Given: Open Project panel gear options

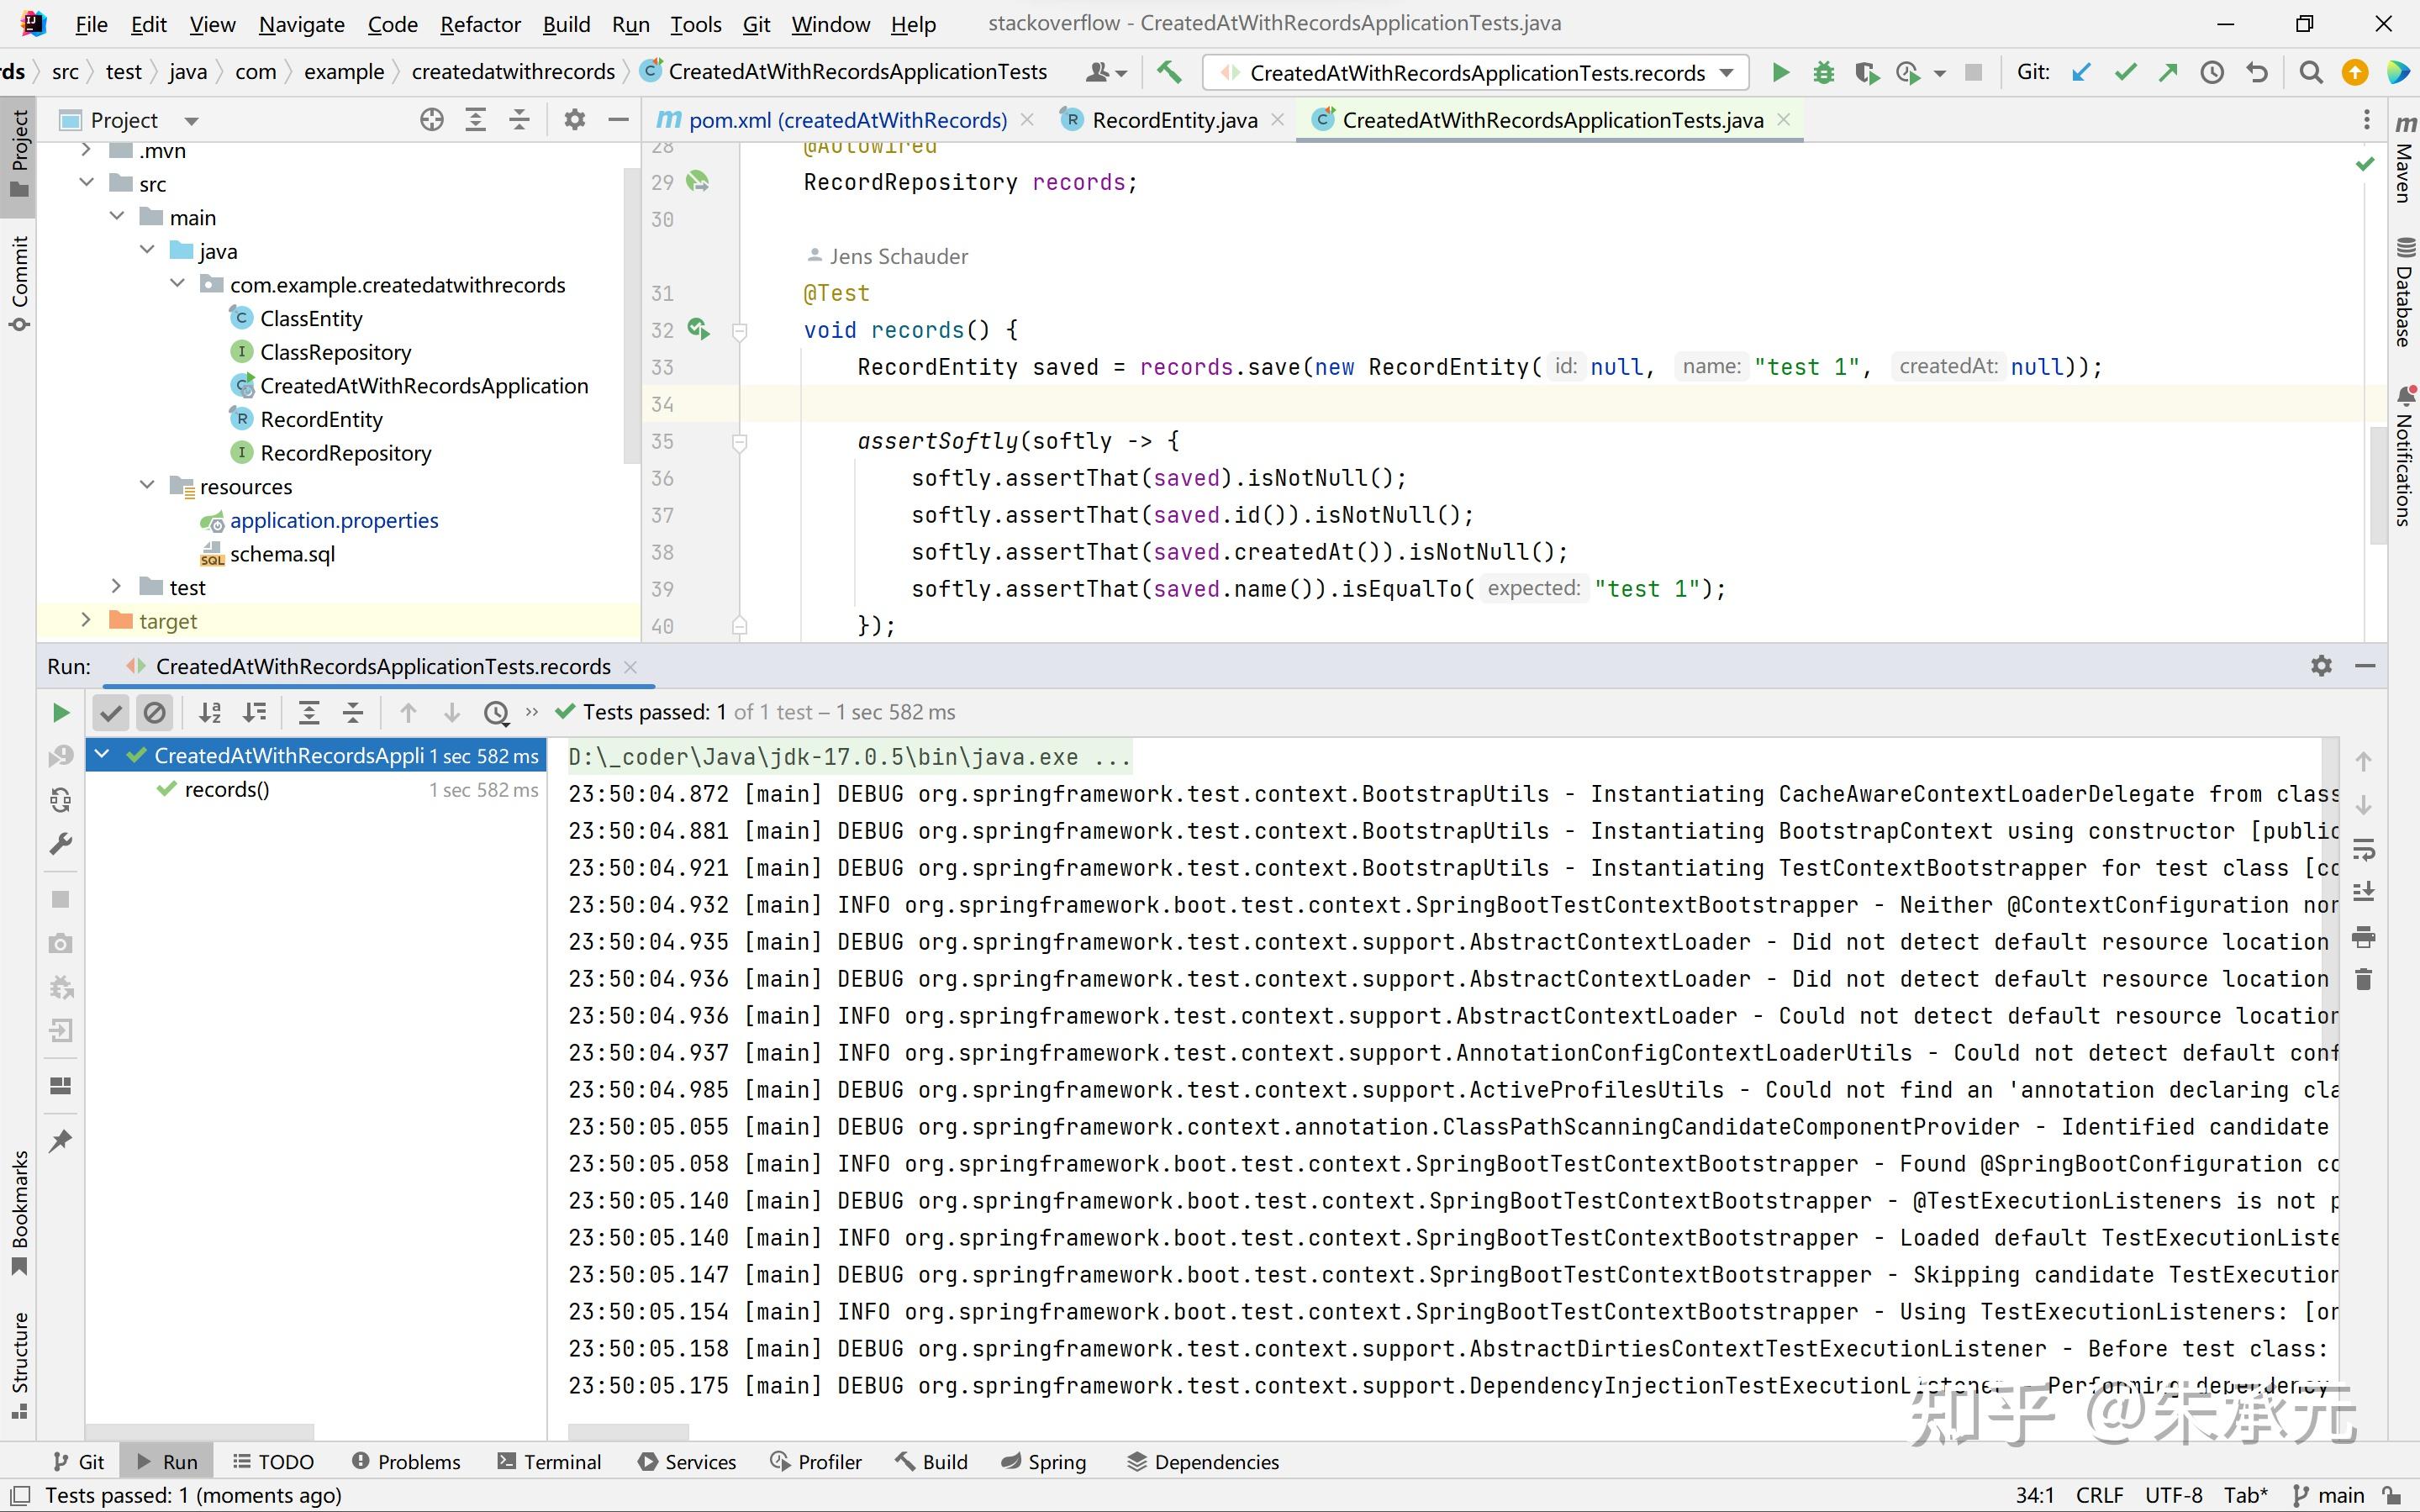Looking at the screenshot, I should [574, 120].
